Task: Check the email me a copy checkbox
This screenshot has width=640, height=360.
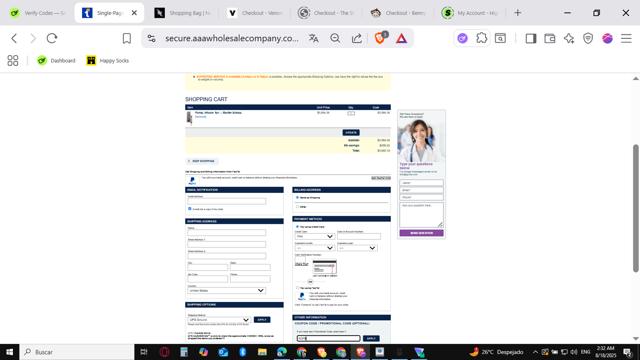Action: click(189, 209)
